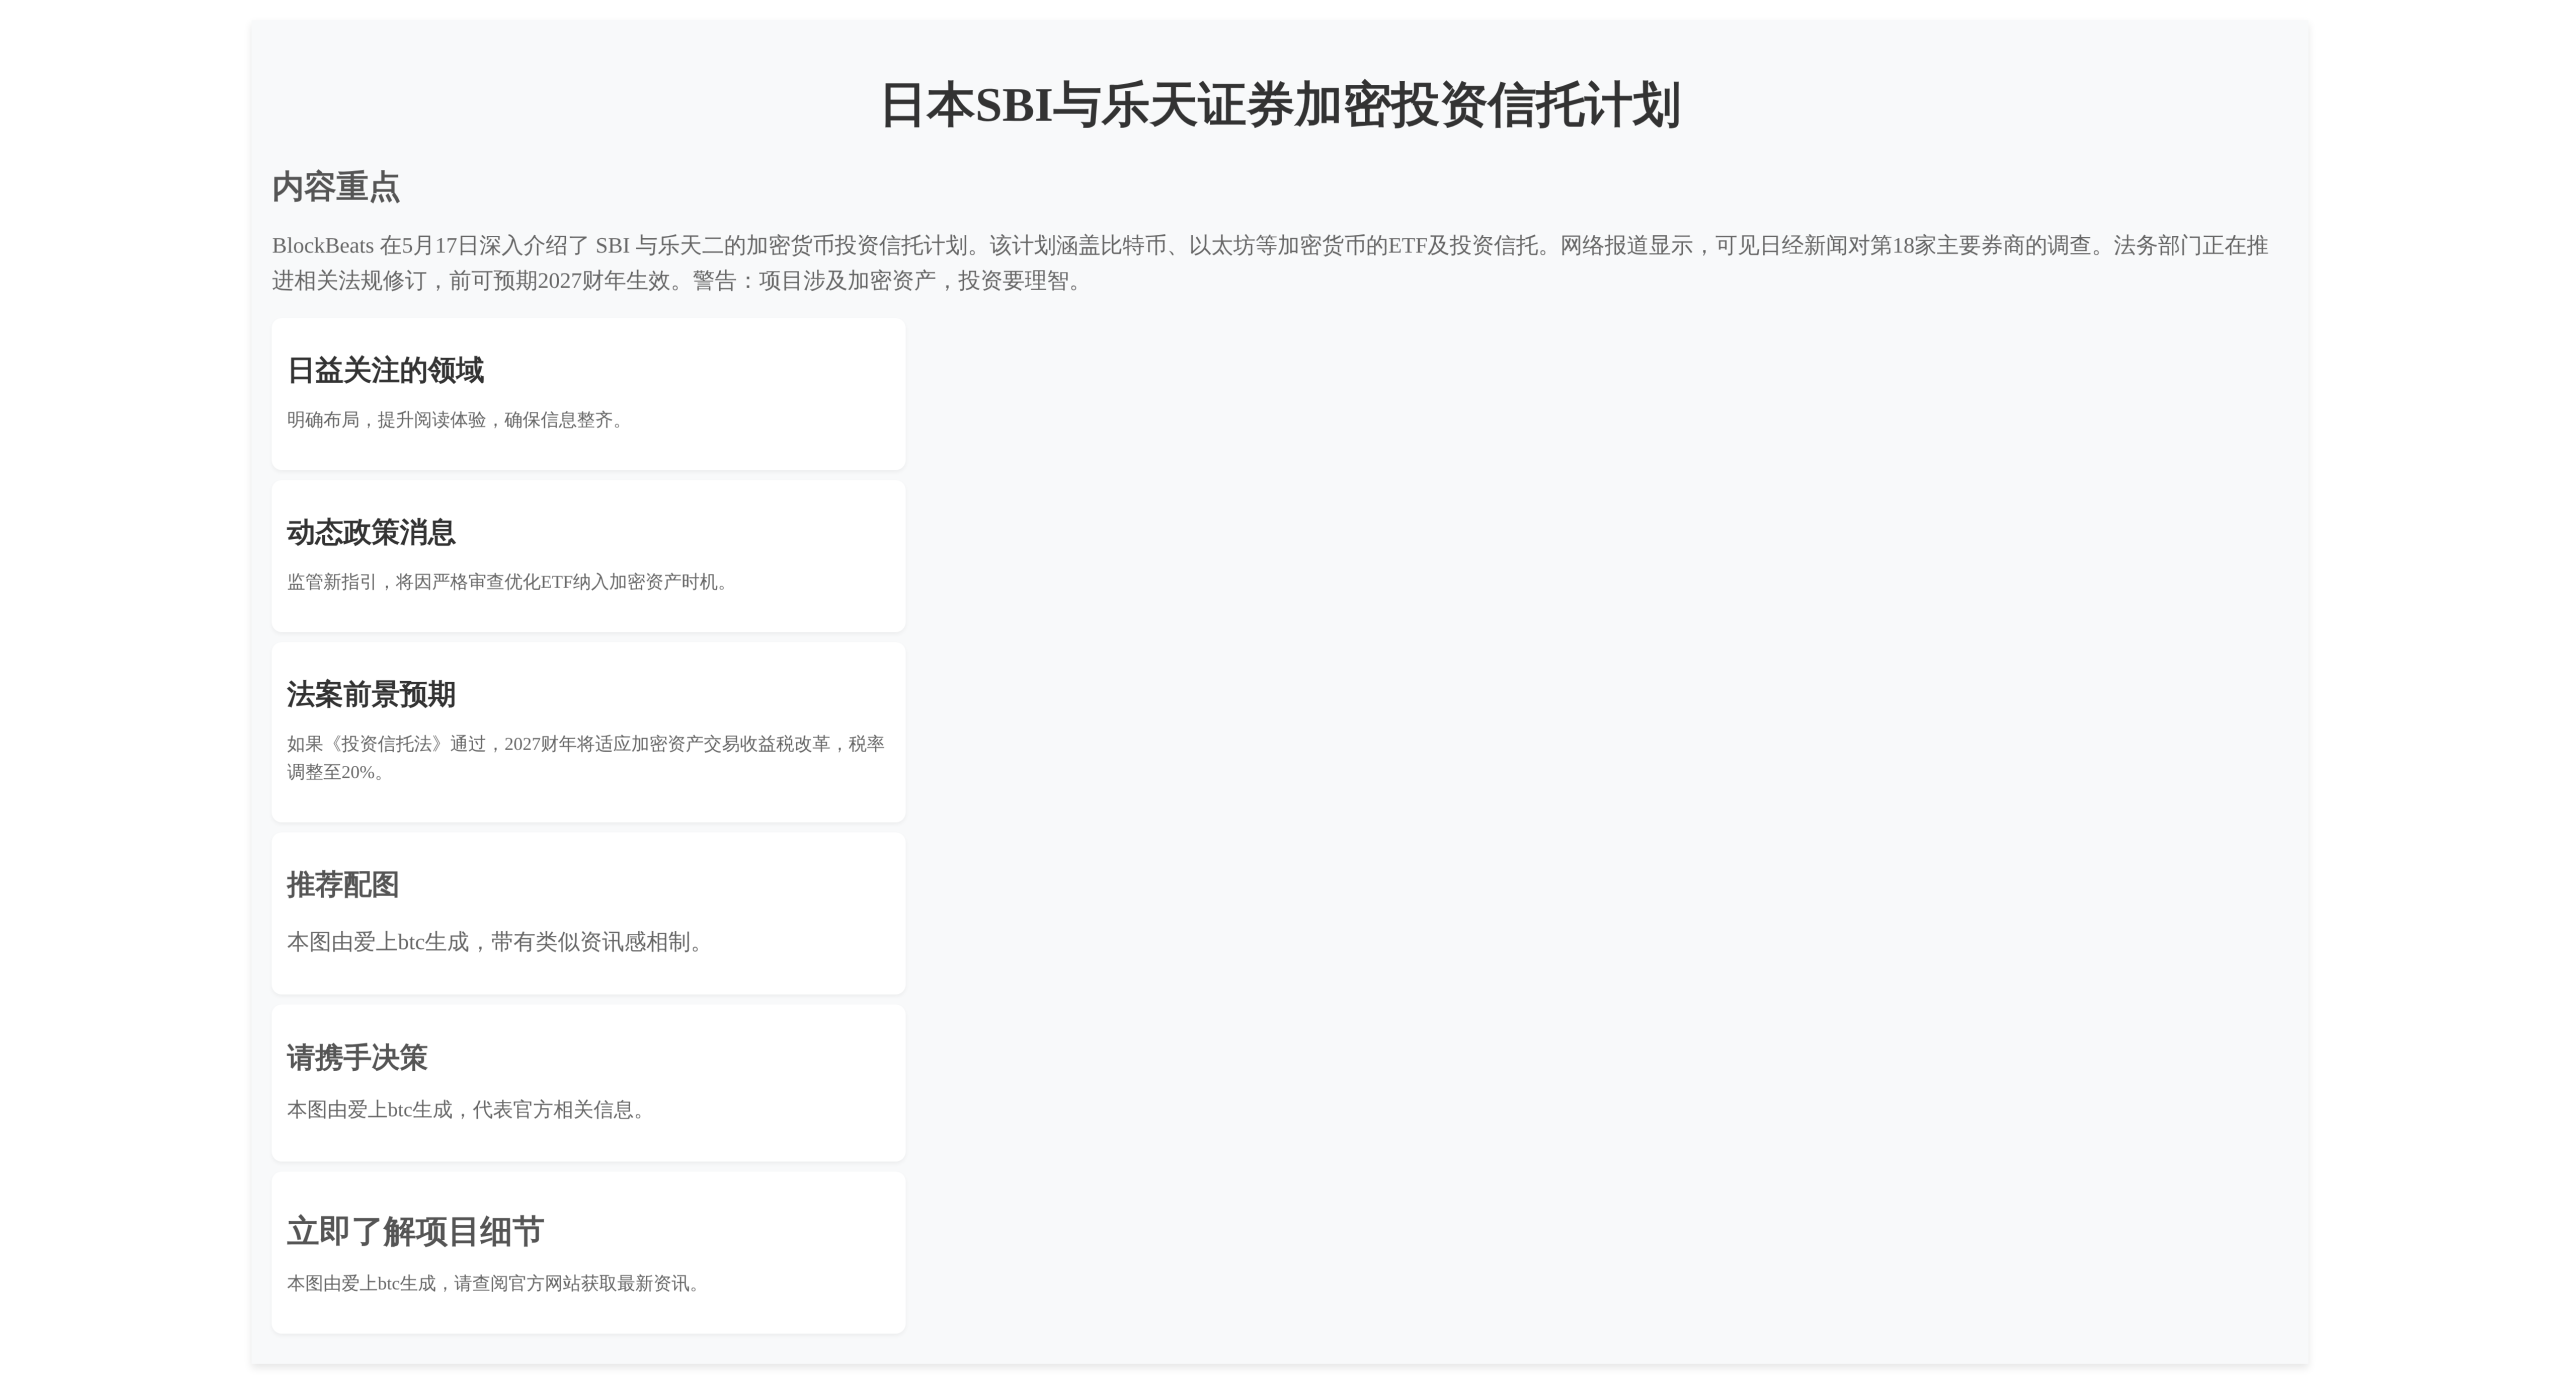Click the text about 《投资信托法》通过
This screenshot has width=2560, height=1384.
click(x=586, y=758)
